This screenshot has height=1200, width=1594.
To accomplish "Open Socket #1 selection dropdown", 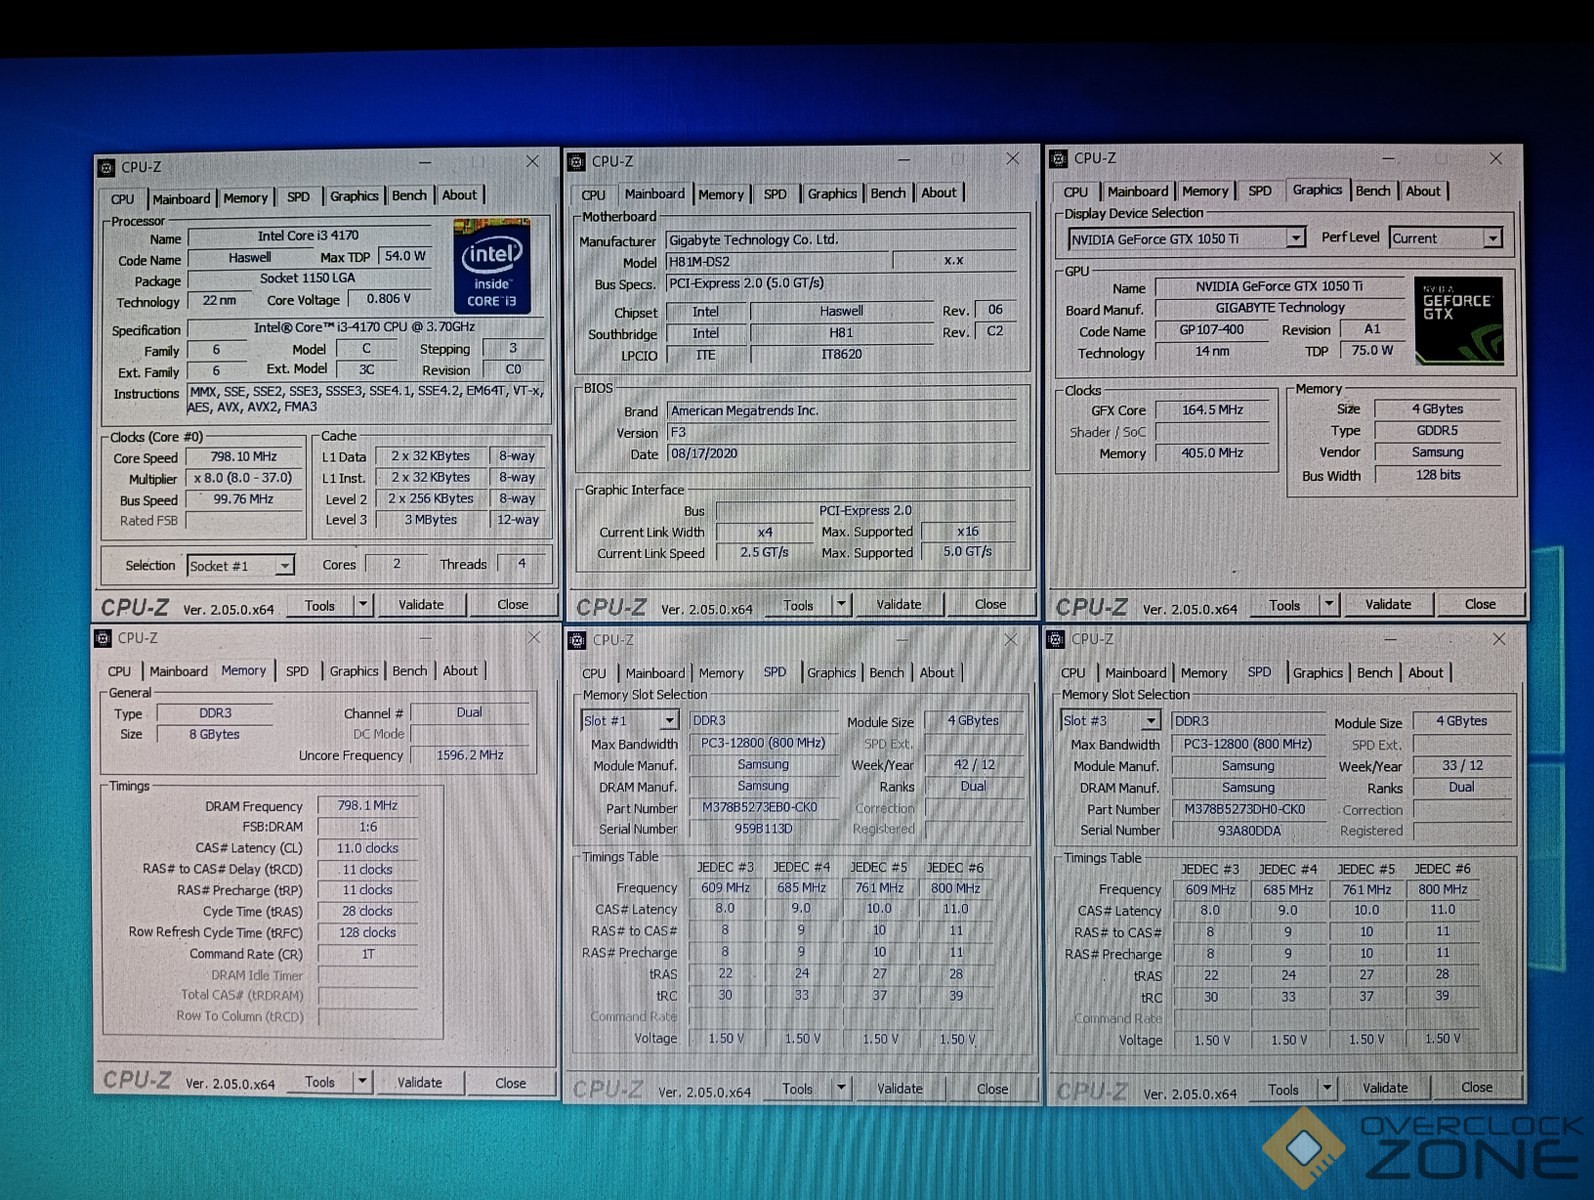I will (284, 566).
